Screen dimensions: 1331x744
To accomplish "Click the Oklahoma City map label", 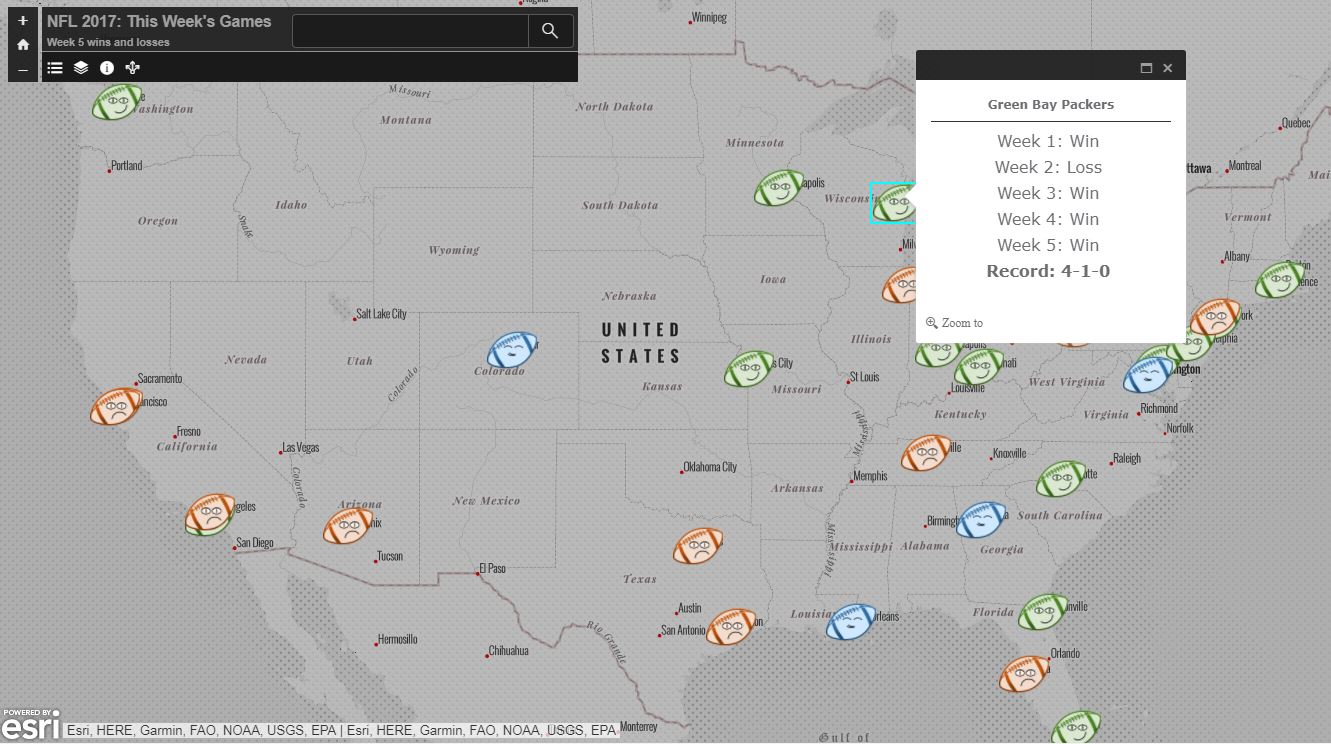I will coord(710,467).
